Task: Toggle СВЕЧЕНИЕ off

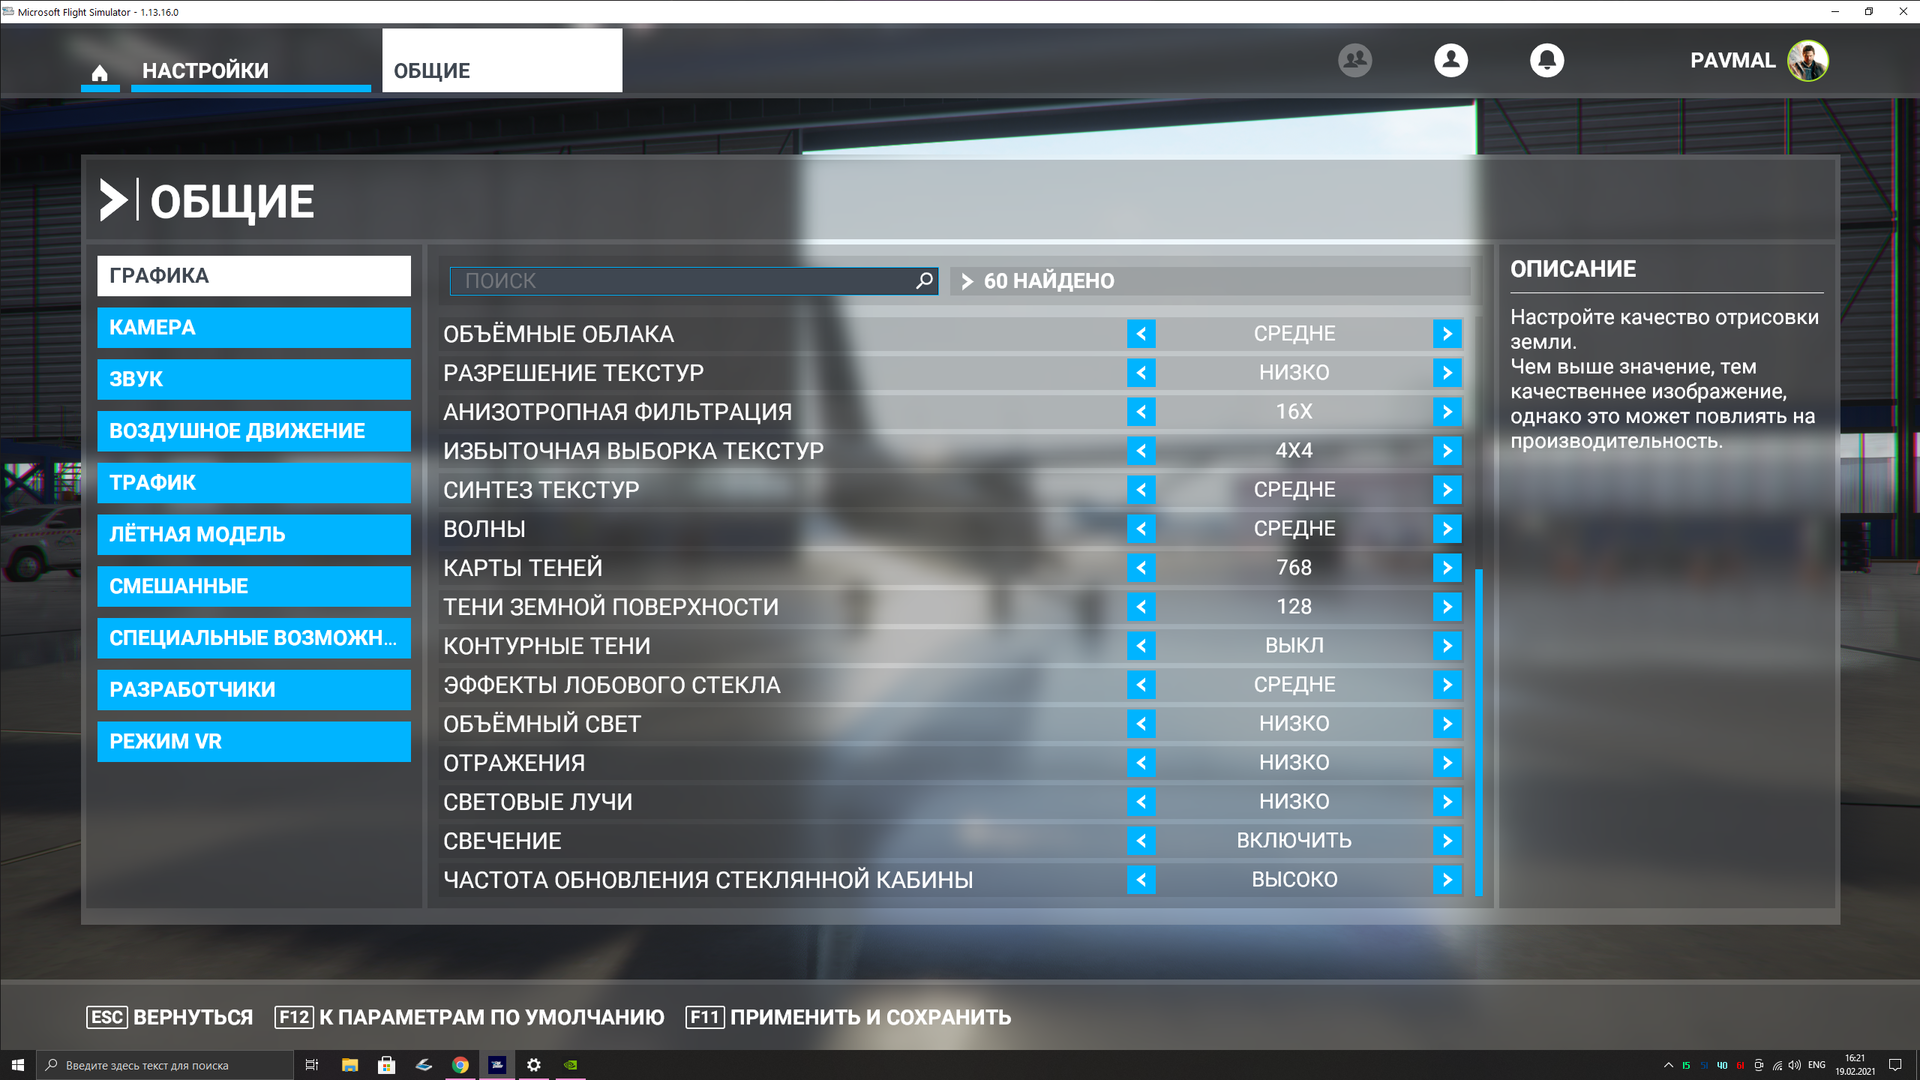Action: pos(1141,840)
